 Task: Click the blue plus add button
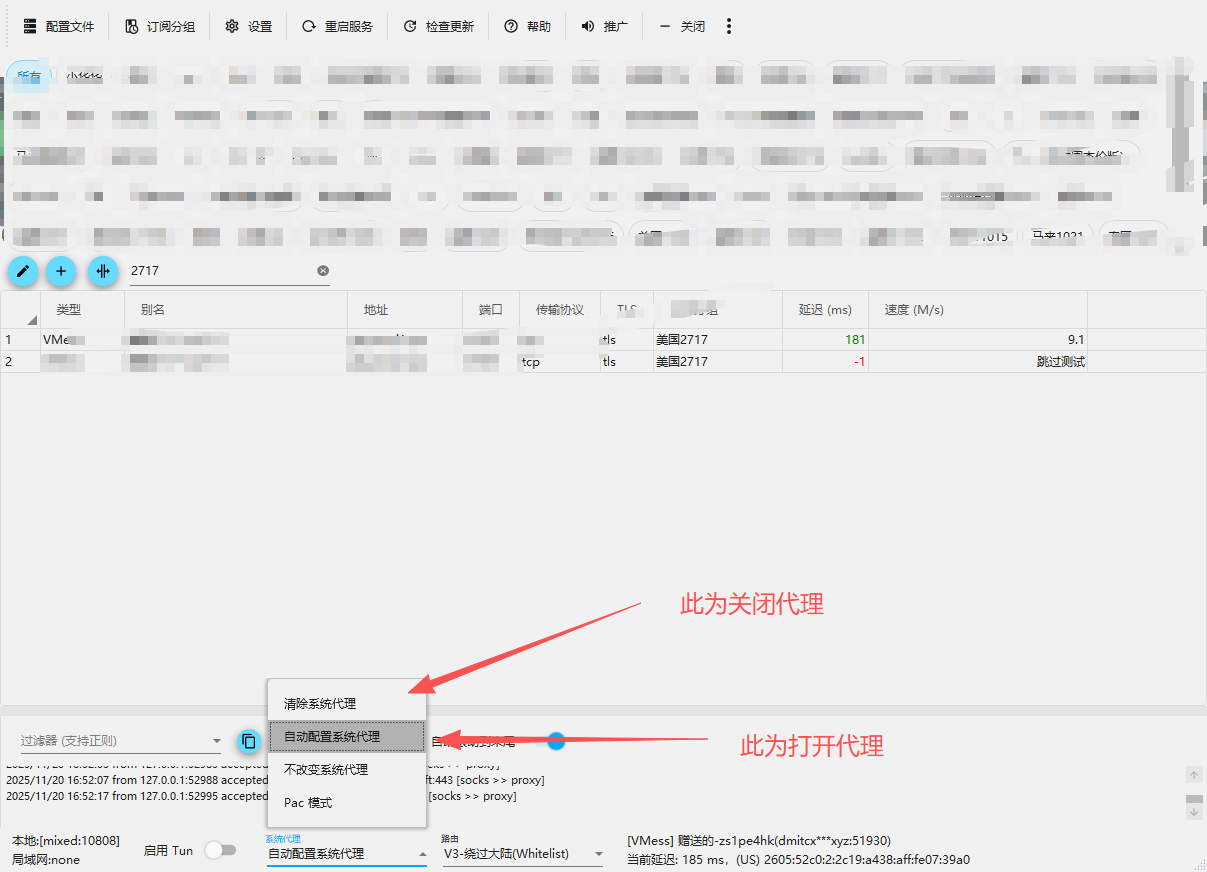coord(61,270)
